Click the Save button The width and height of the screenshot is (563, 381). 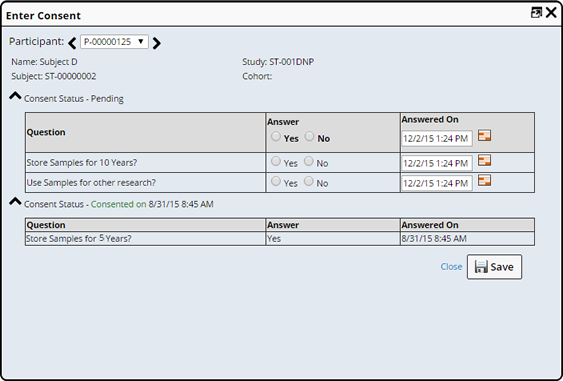(x=494, y=267)
